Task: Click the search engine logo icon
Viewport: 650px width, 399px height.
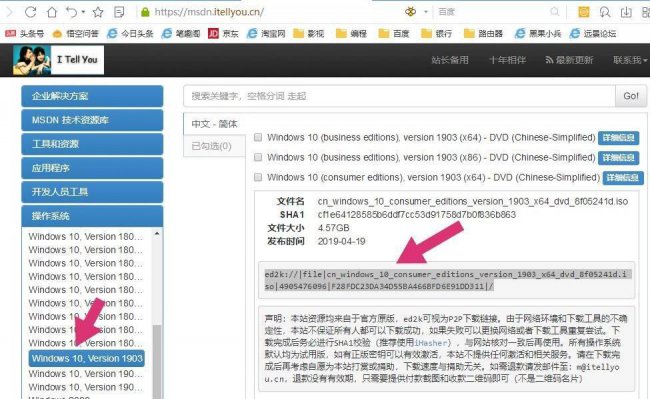Action: (410, 12)
